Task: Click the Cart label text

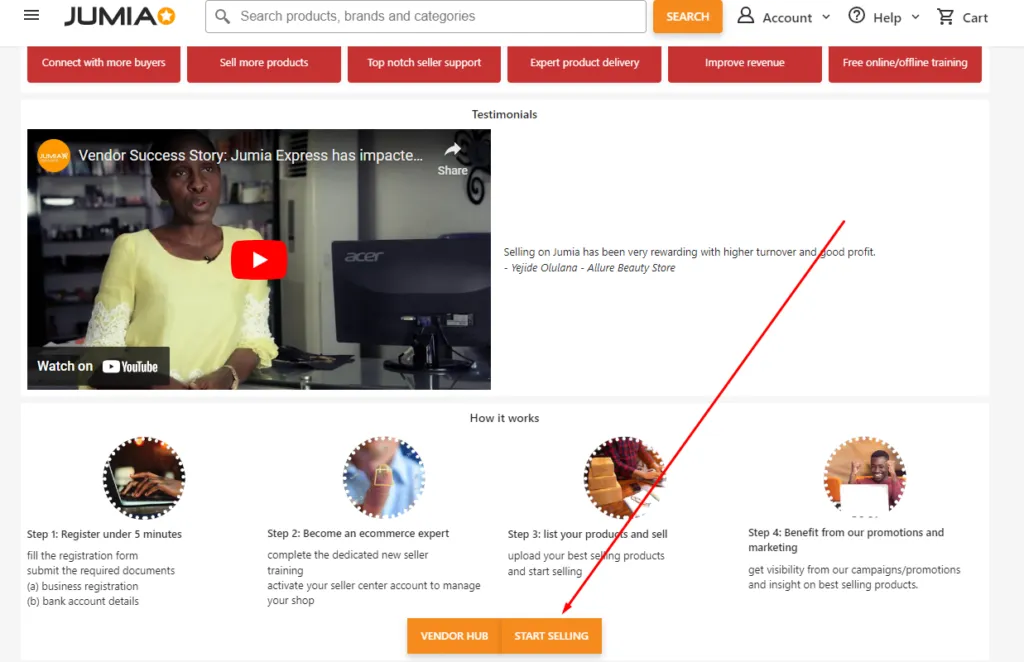Action: (x=975, y=18)
